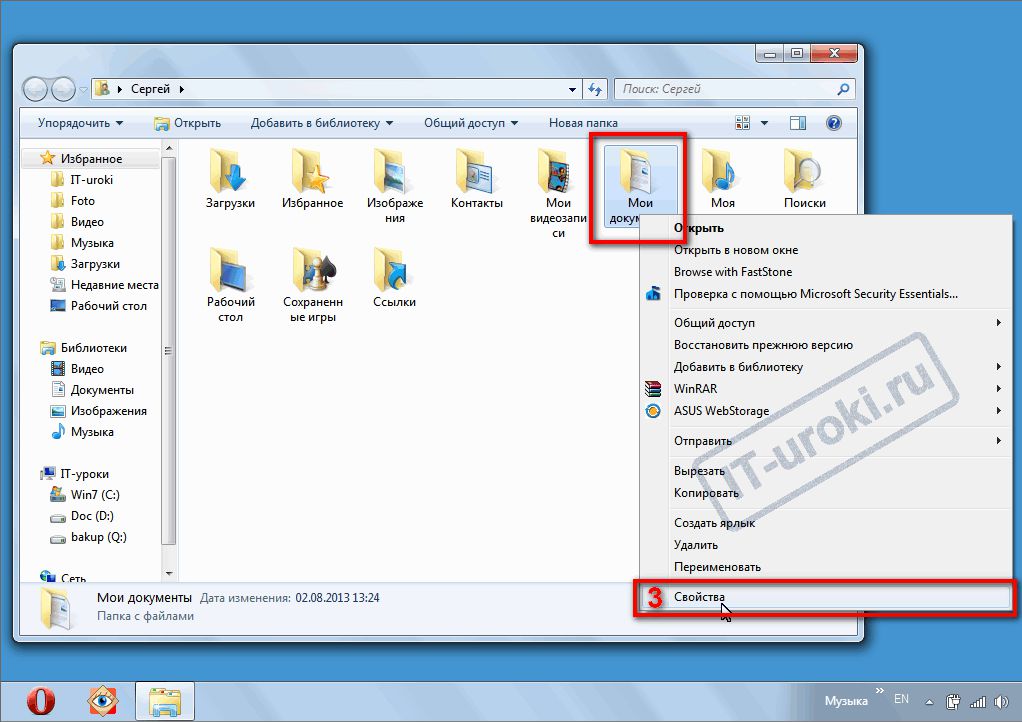Click the volume speaker tray icon
1022x722 pixels.
[1001, 702]
